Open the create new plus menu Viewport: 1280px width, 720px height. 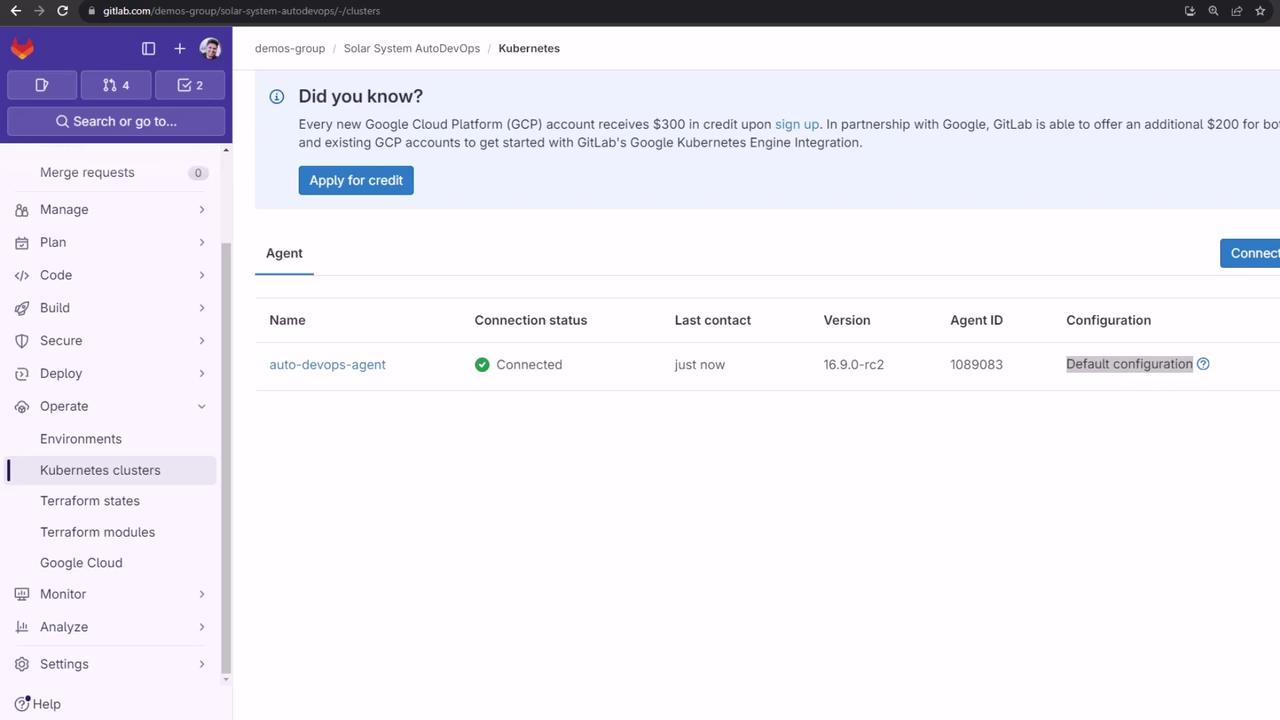coord(179,48)
